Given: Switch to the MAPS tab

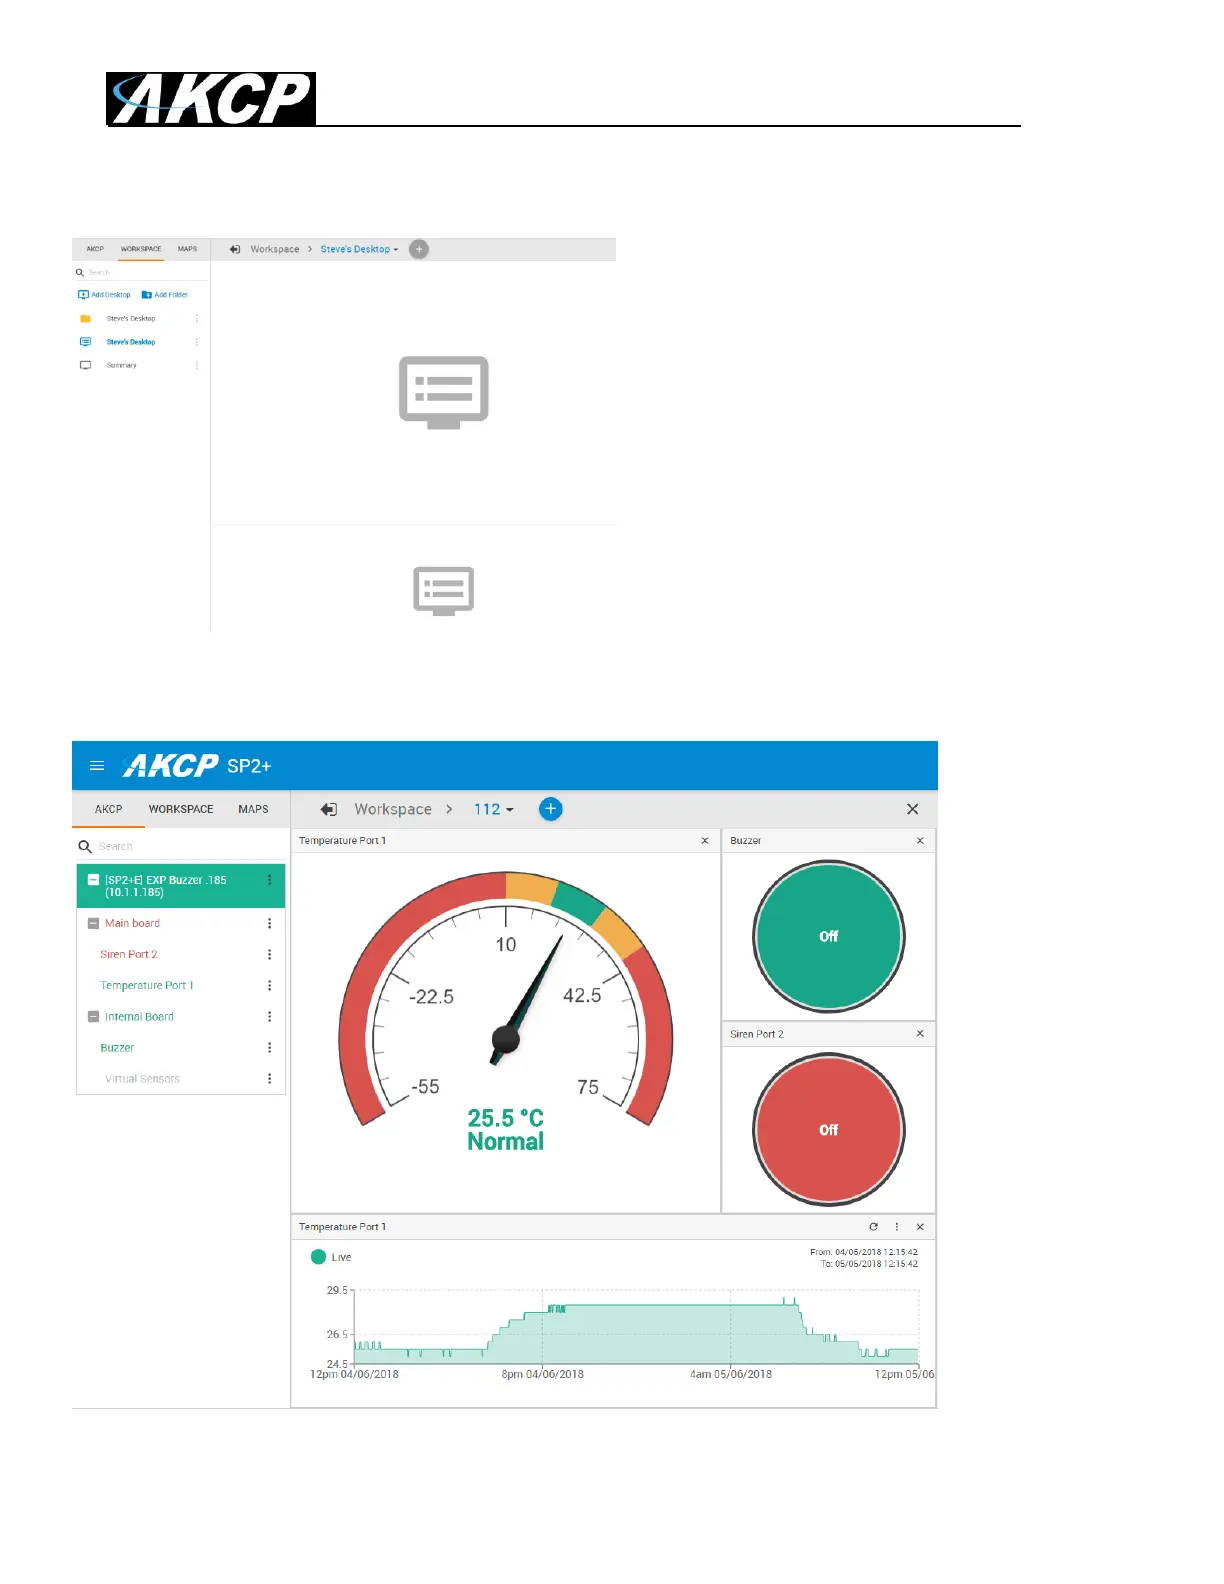Looking at the screenshot, I should point(253,809).
